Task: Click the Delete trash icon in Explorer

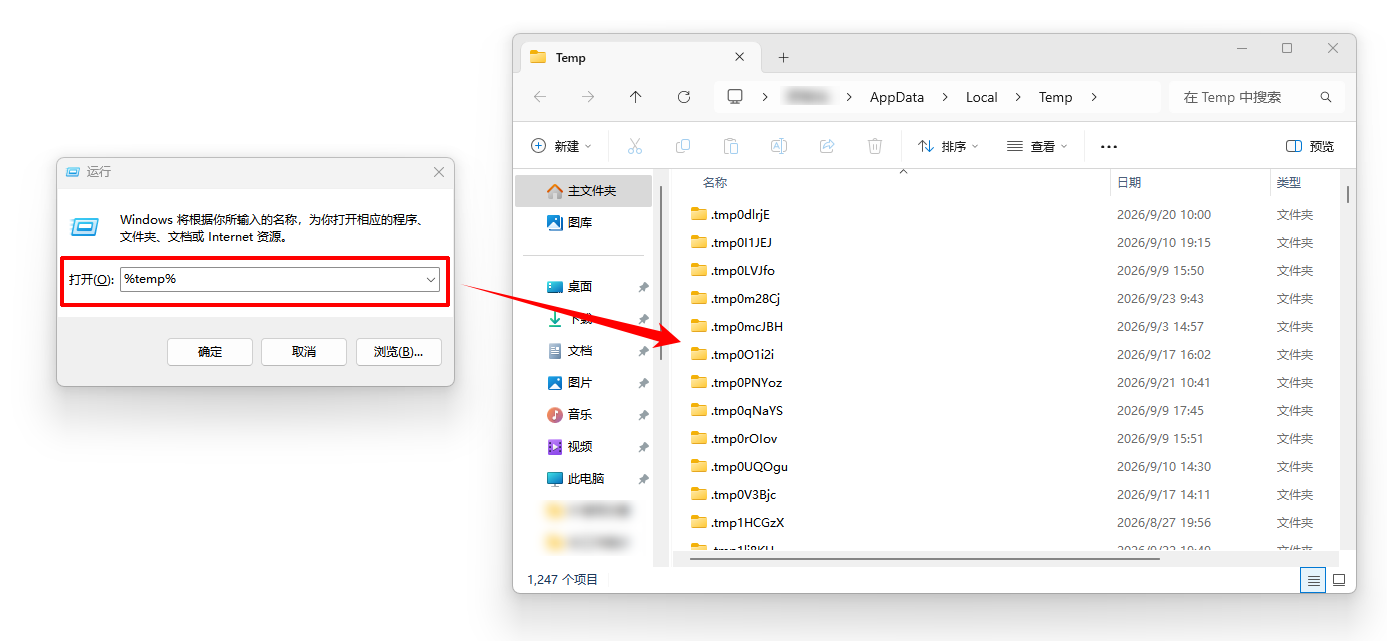Action: [x=875, y=146]
